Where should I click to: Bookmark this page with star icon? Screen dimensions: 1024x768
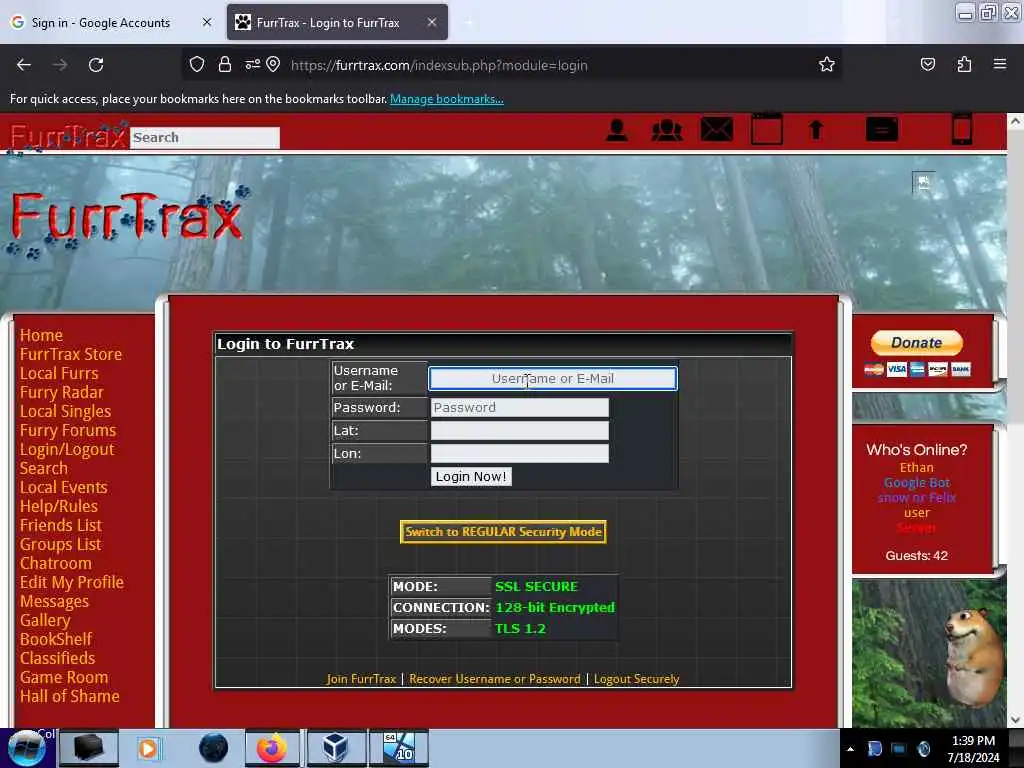827,65
